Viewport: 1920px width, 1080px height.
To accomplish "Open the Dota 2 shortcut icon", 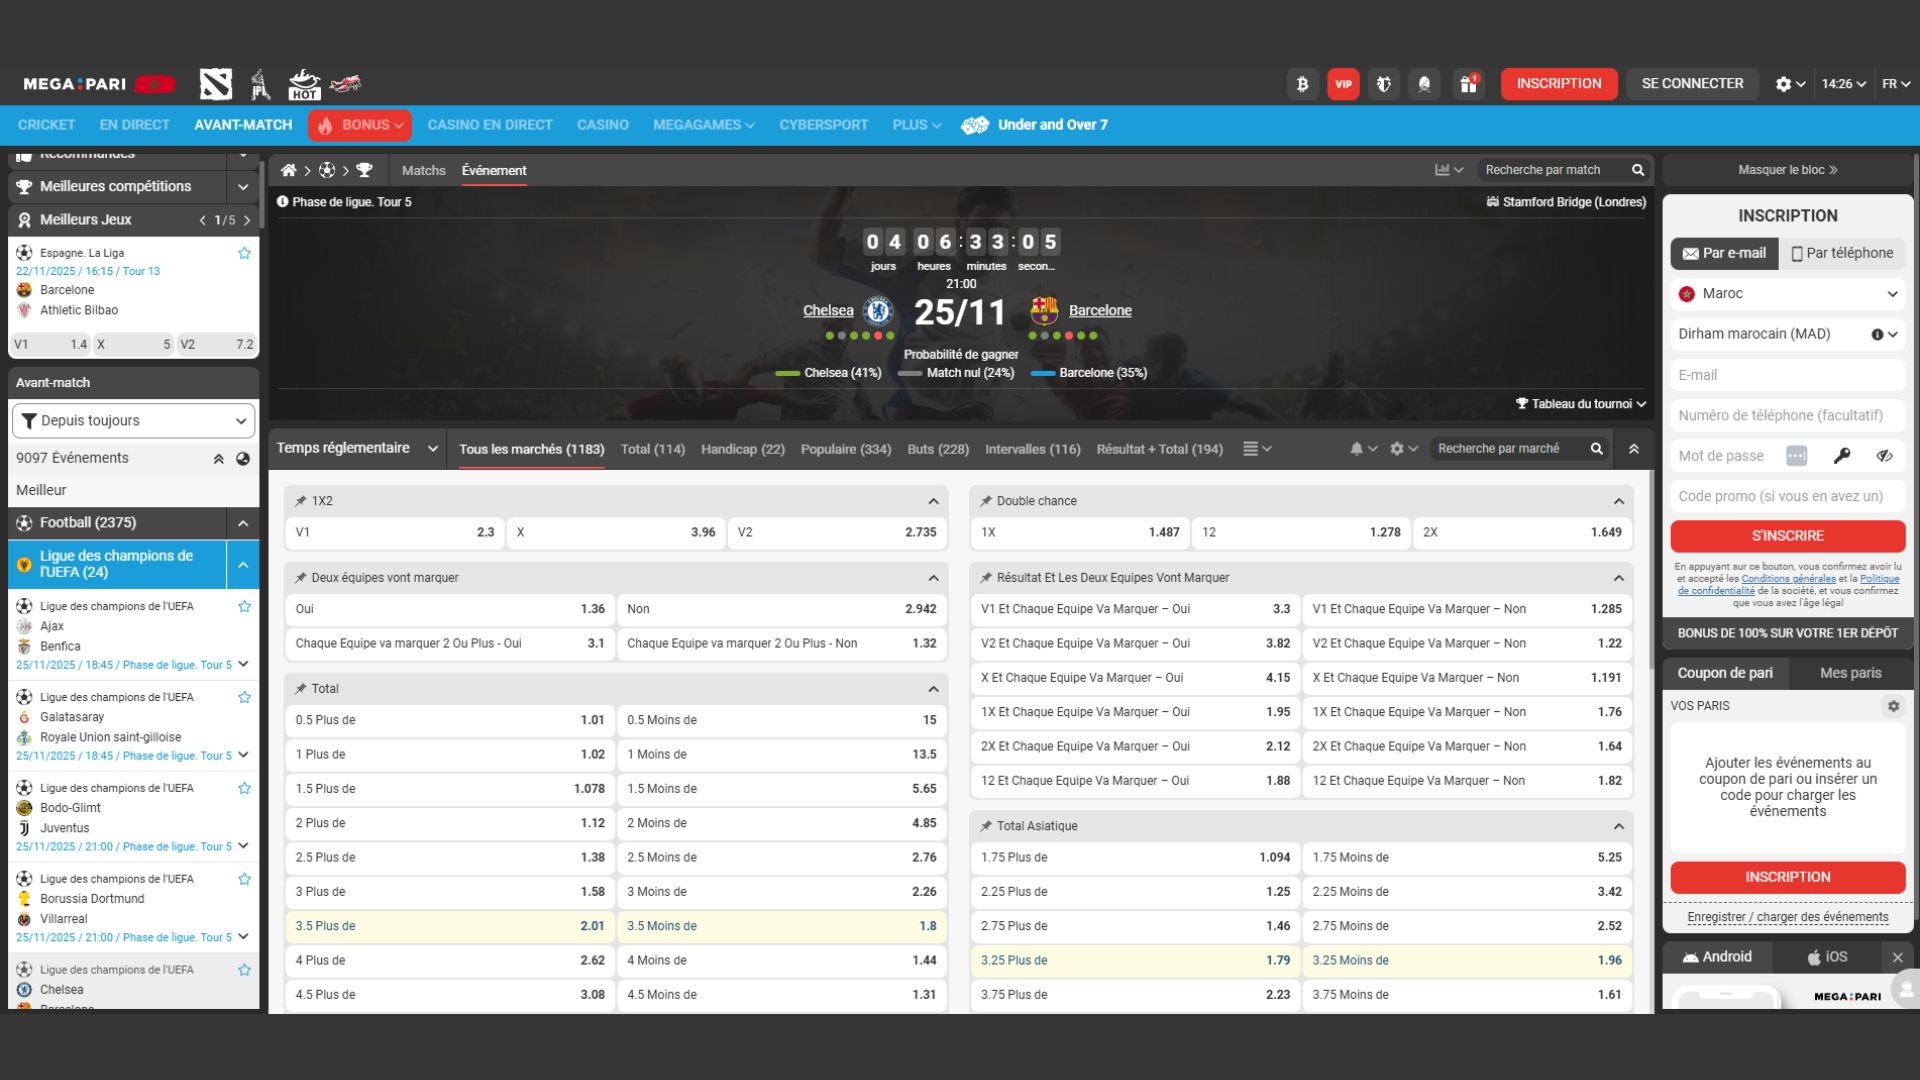I will tap(215, 84).
